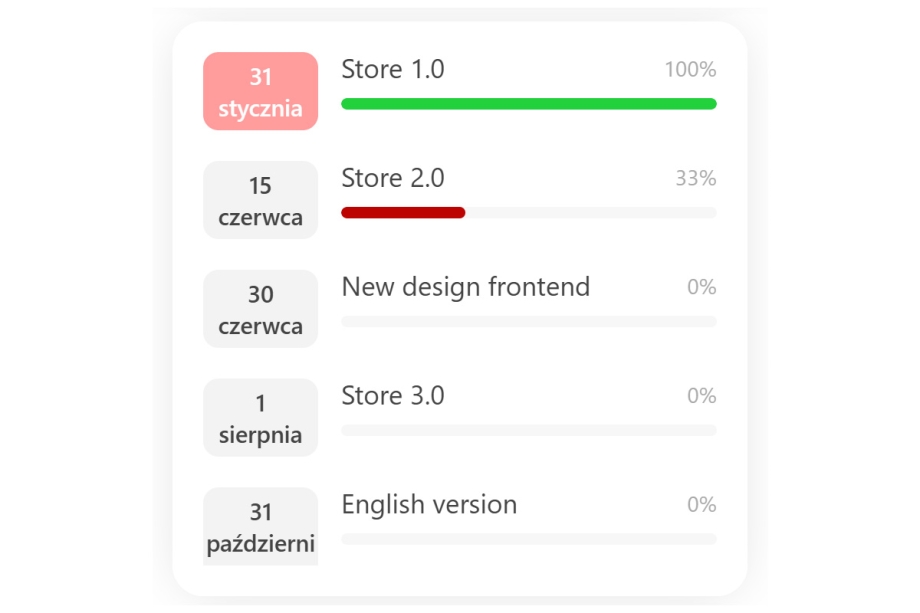
Task: Open the Store 2.0 milestone title
Action: click(x=393, y=178)
